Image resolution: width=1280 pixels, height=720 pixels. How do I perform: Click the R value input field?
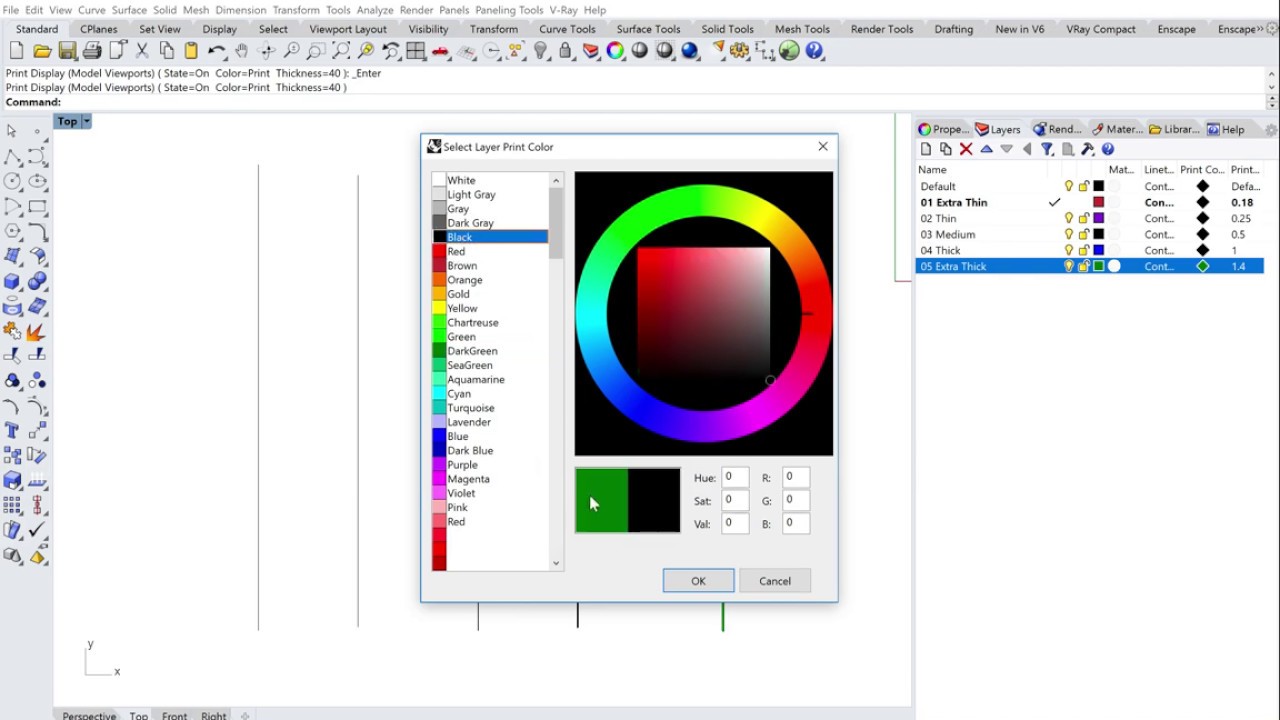click(x=796, y=477)
